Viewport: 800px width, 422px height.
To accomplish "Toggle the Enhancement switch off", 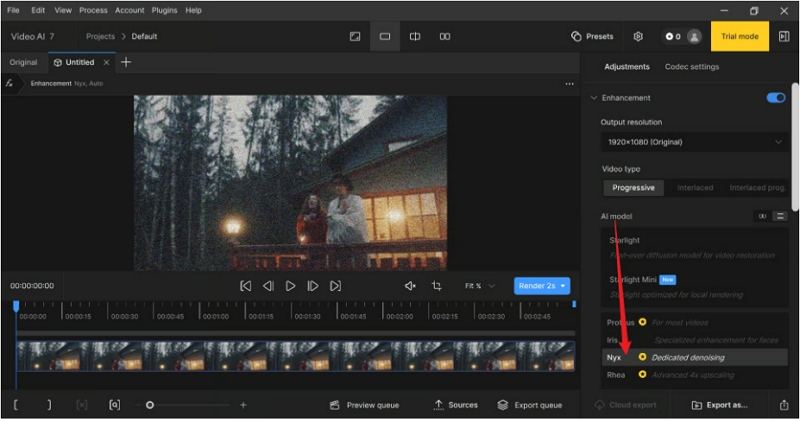I will (x=775, y=98).
